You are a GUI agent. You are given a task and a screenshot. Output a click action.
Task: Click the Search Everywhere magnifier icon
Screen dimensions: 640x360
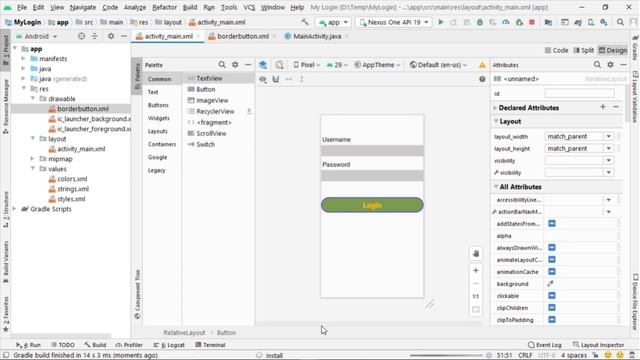[620, 22]
